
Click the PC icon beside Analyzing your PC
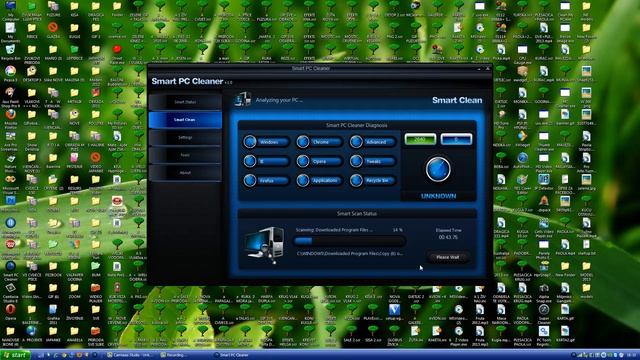tap(242, 99)
